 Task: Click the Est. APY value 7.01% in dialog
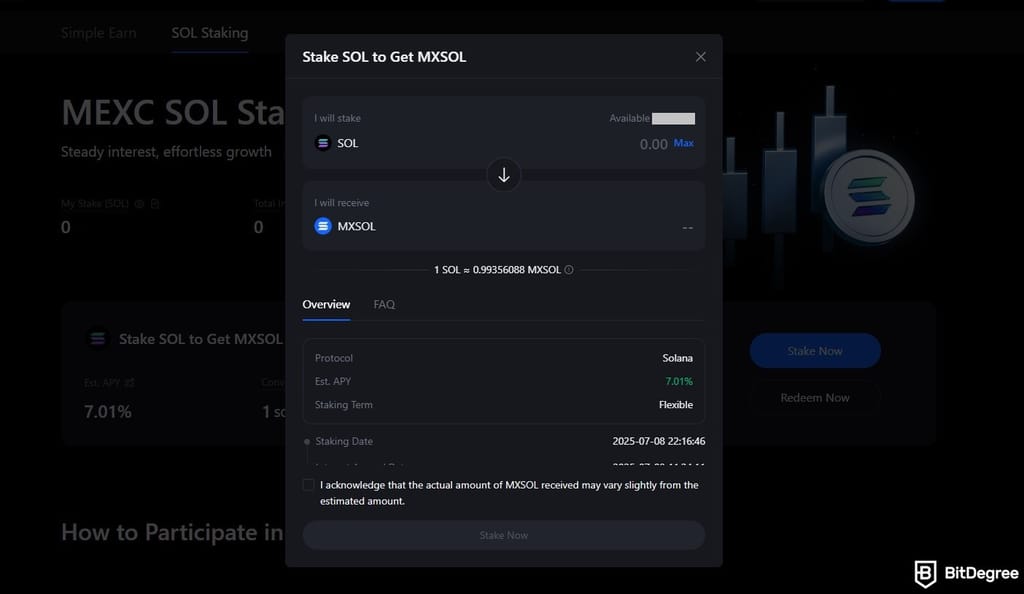(679, 381)
